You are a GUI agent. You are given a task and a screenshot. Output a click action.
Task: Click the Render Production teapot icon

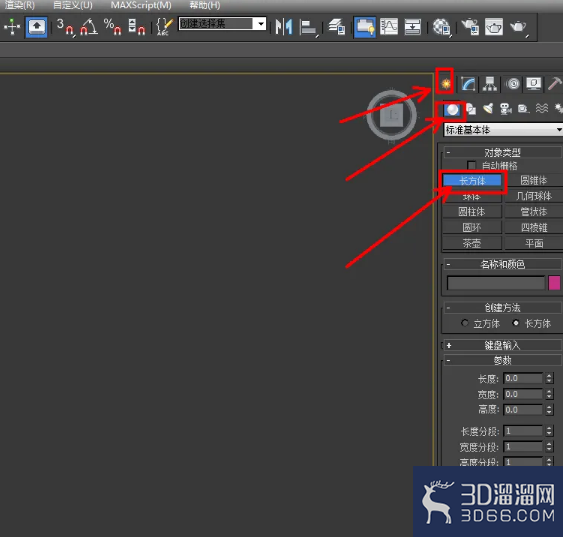click(x=518, y=27)
